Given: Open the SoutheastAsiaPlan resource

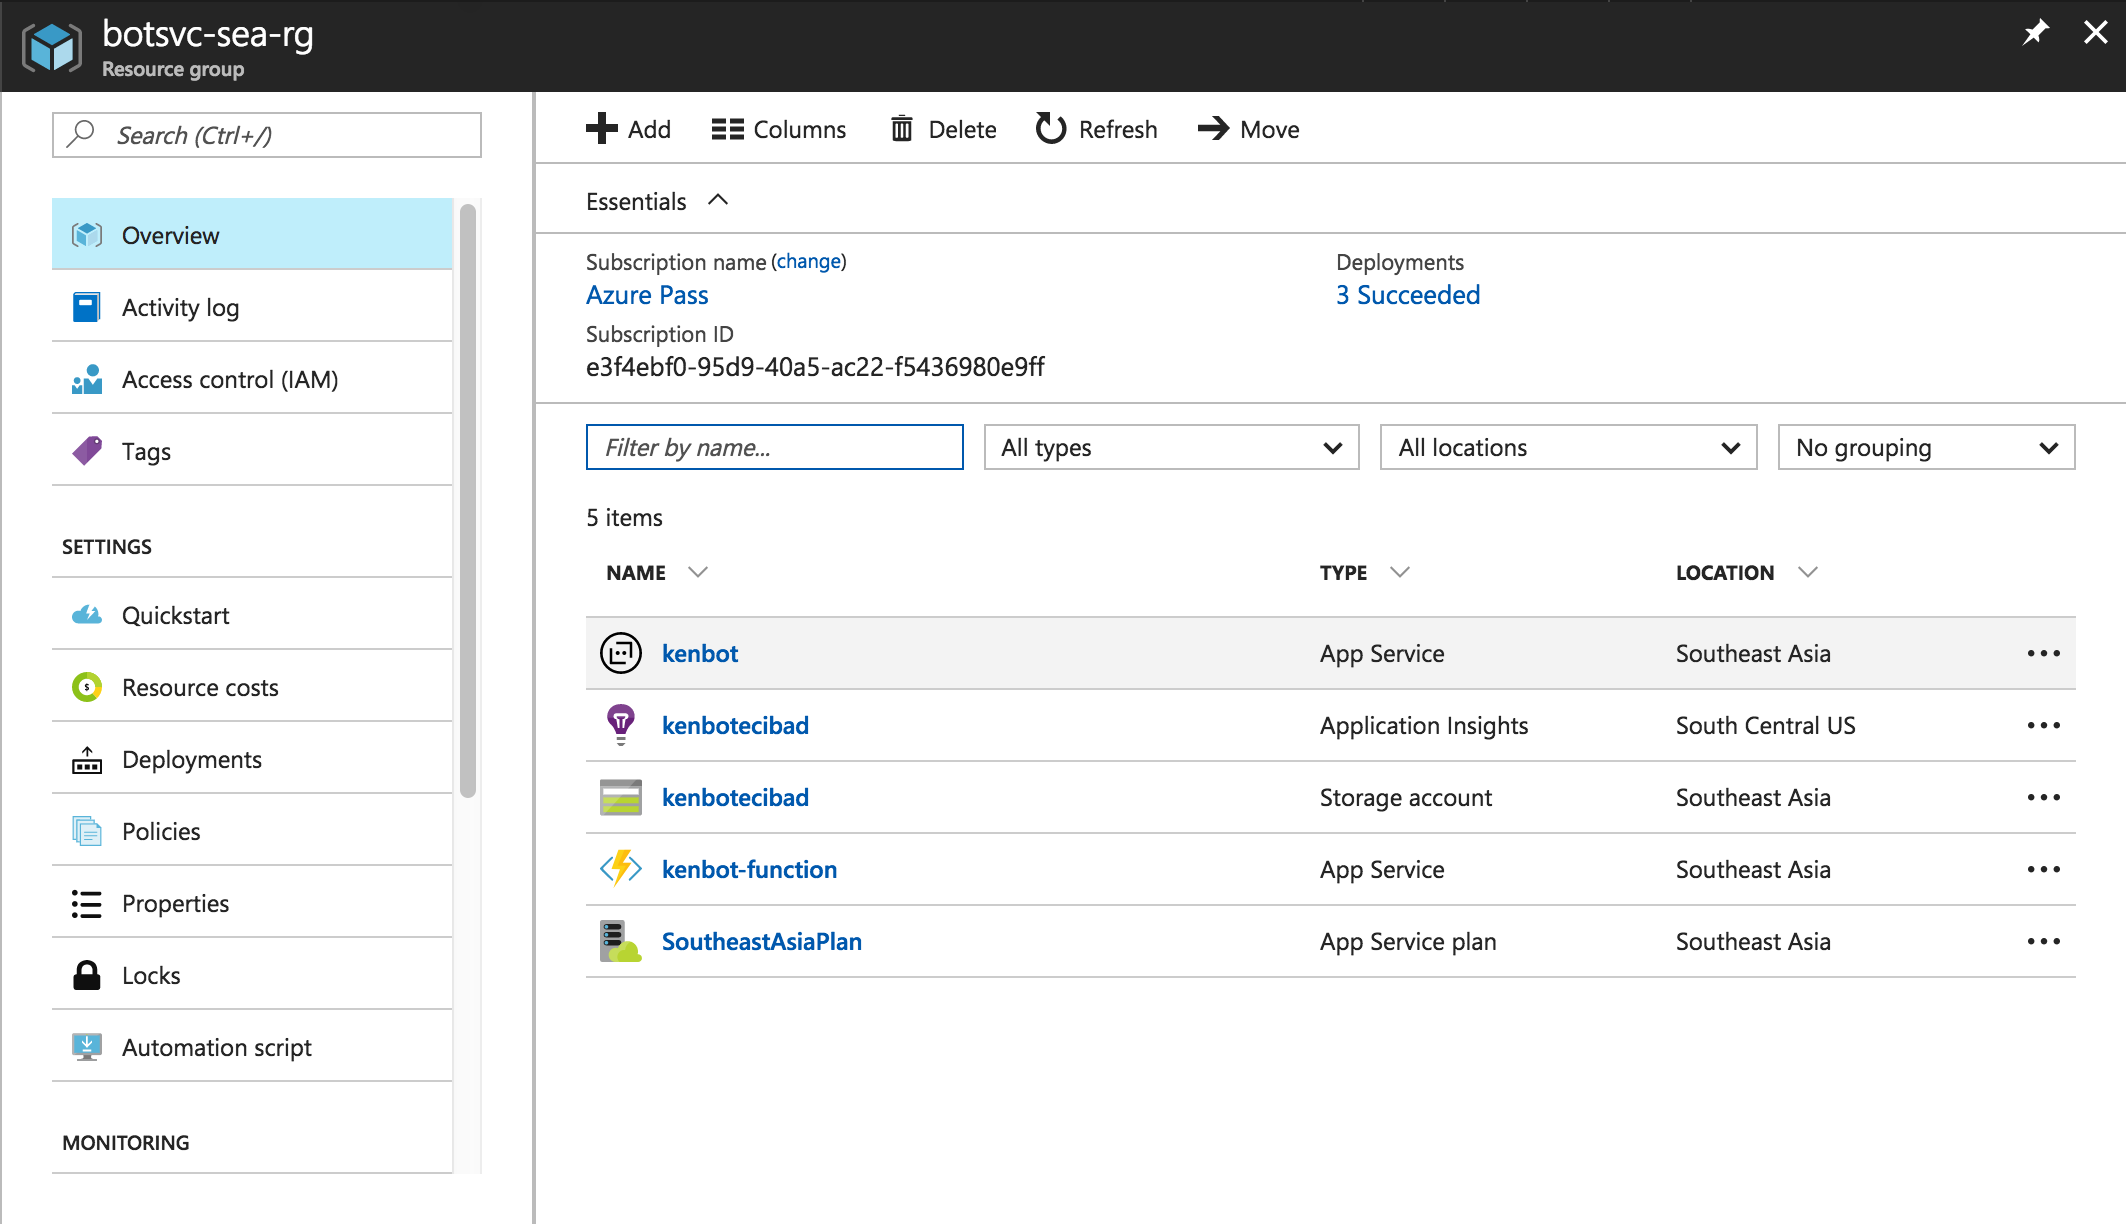Looking at the screenshot, I should coord(761,941).
